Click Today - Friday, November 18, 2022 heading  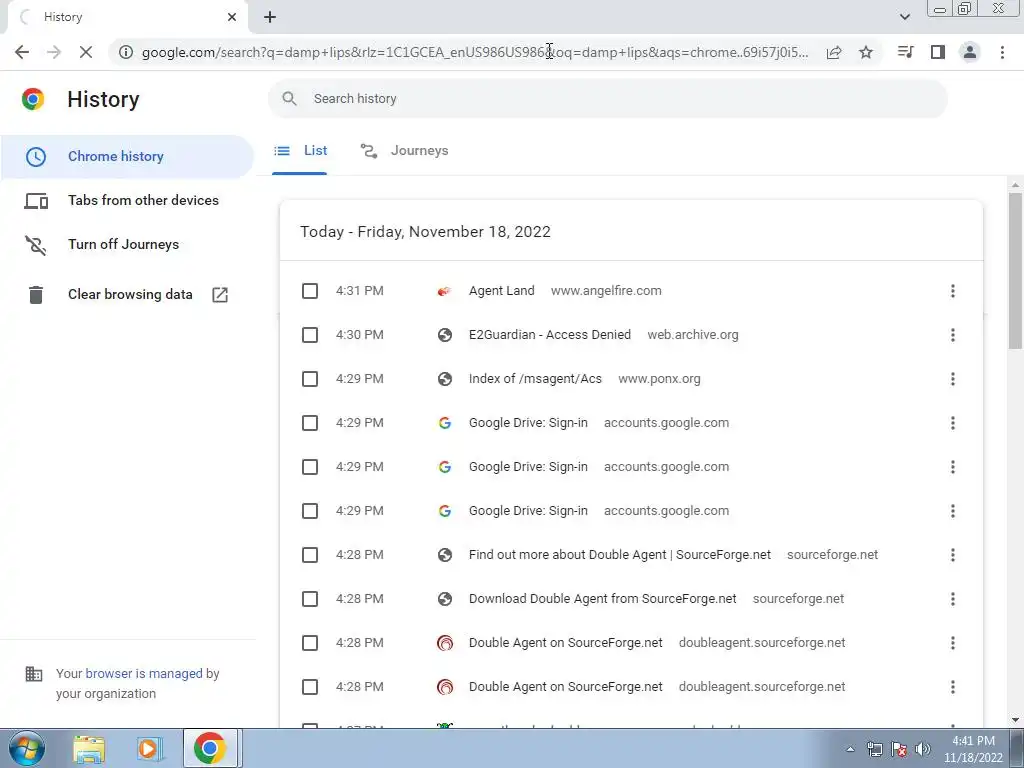pos(425,232)
